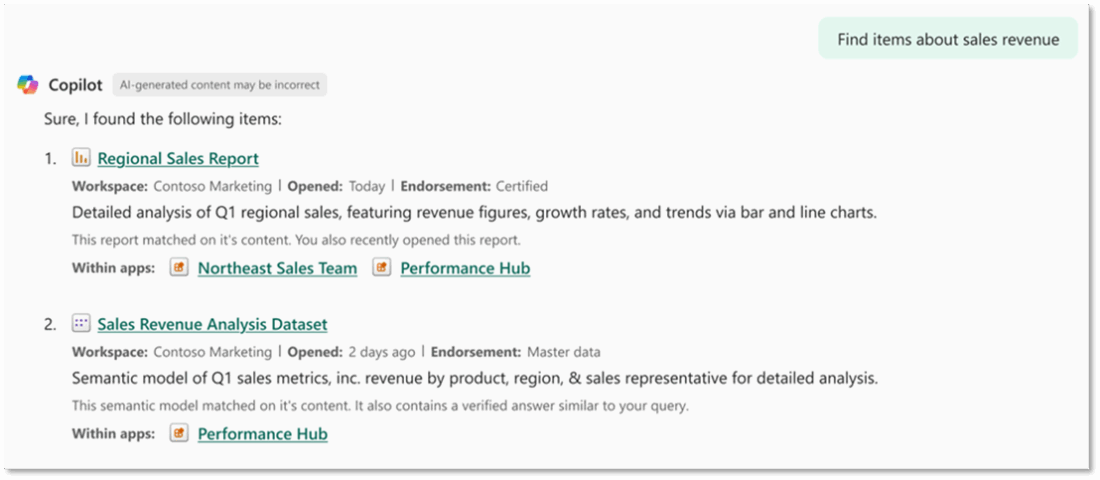Image resolution: width=1100 pixels, height=480 pixels.
Task: Click Contoso Marketing workspace under Regional Sales Report
Action: click(x=213, y=187)
